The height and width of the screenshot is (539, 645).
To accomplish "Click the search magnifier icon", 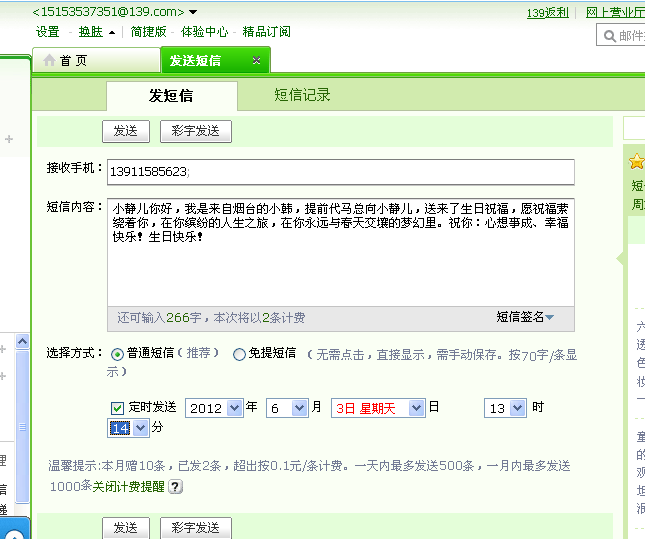I will pyautogui.click(x=610, y=36).
